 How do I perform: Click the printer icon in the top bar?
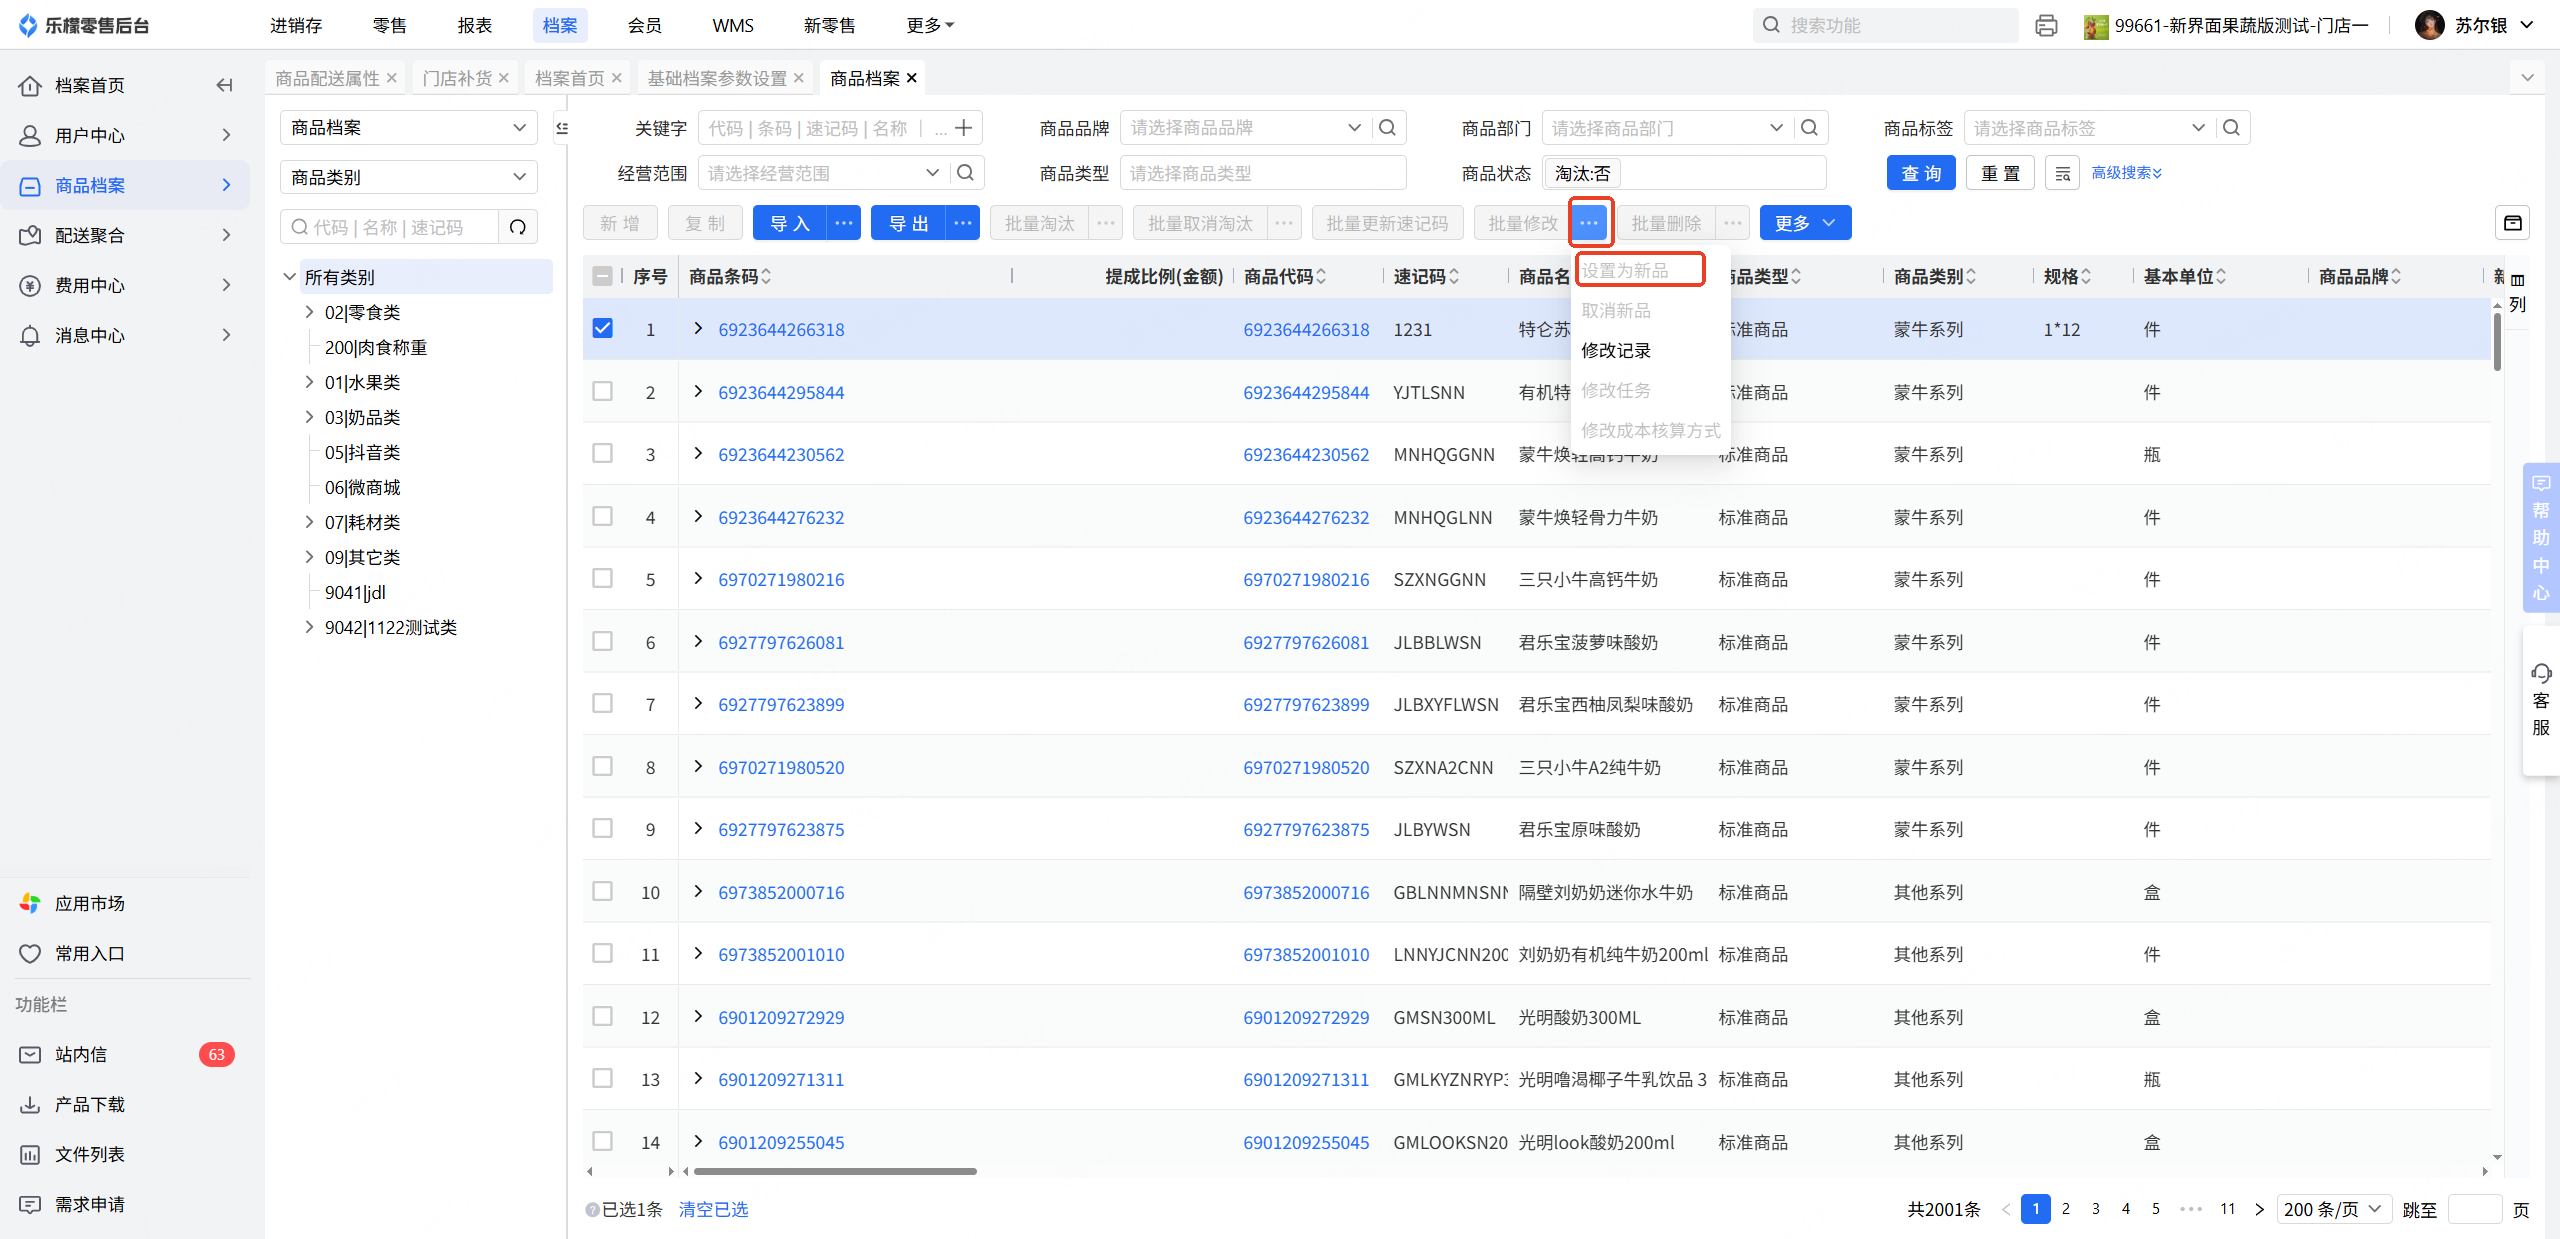[x=2046, y=26]
